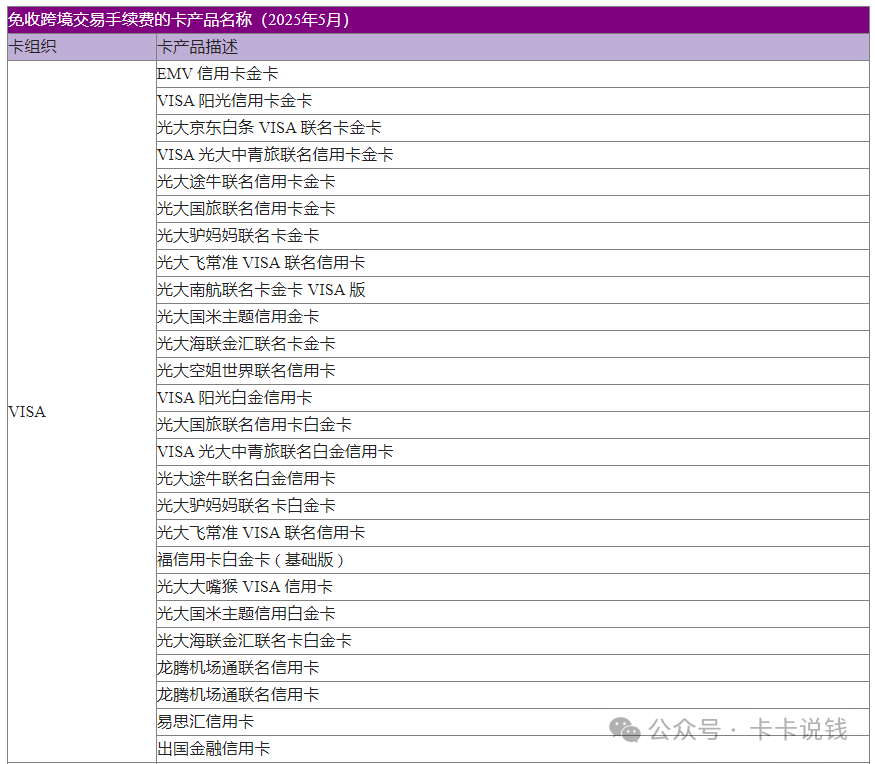Select the '卡组织' column header

[x=81, y=47]
